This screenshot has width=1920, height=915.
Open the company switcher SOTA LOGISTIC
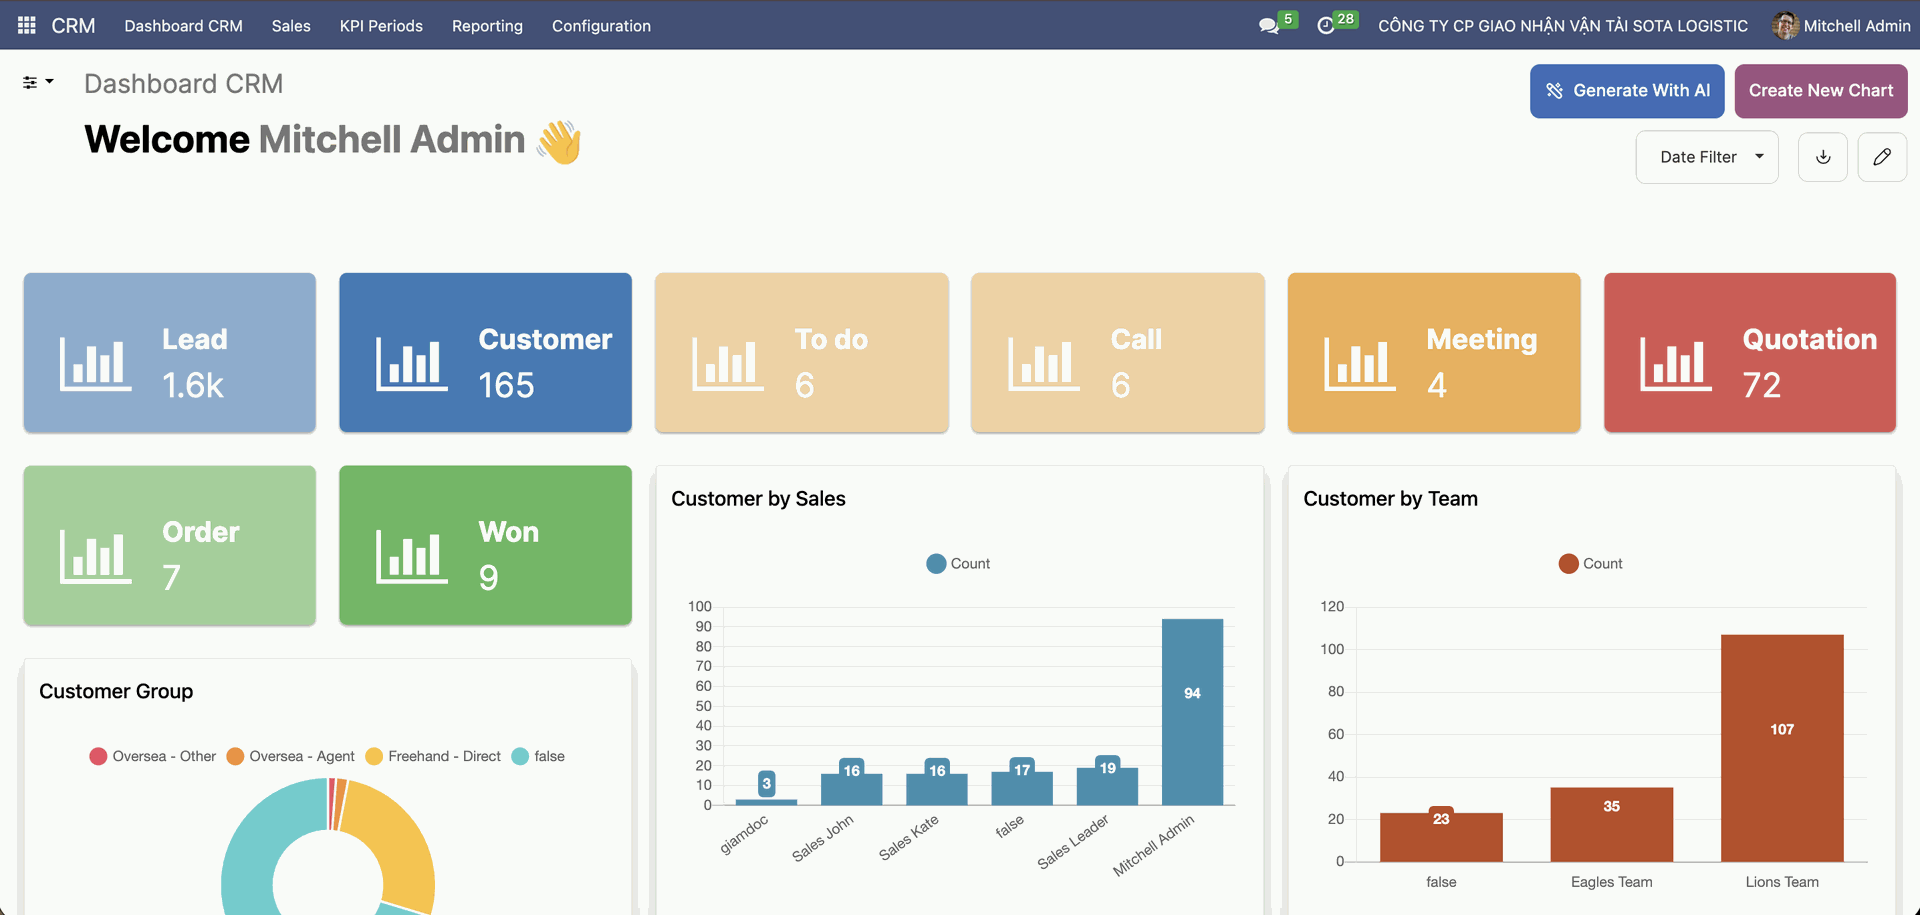pos(1562,26)
